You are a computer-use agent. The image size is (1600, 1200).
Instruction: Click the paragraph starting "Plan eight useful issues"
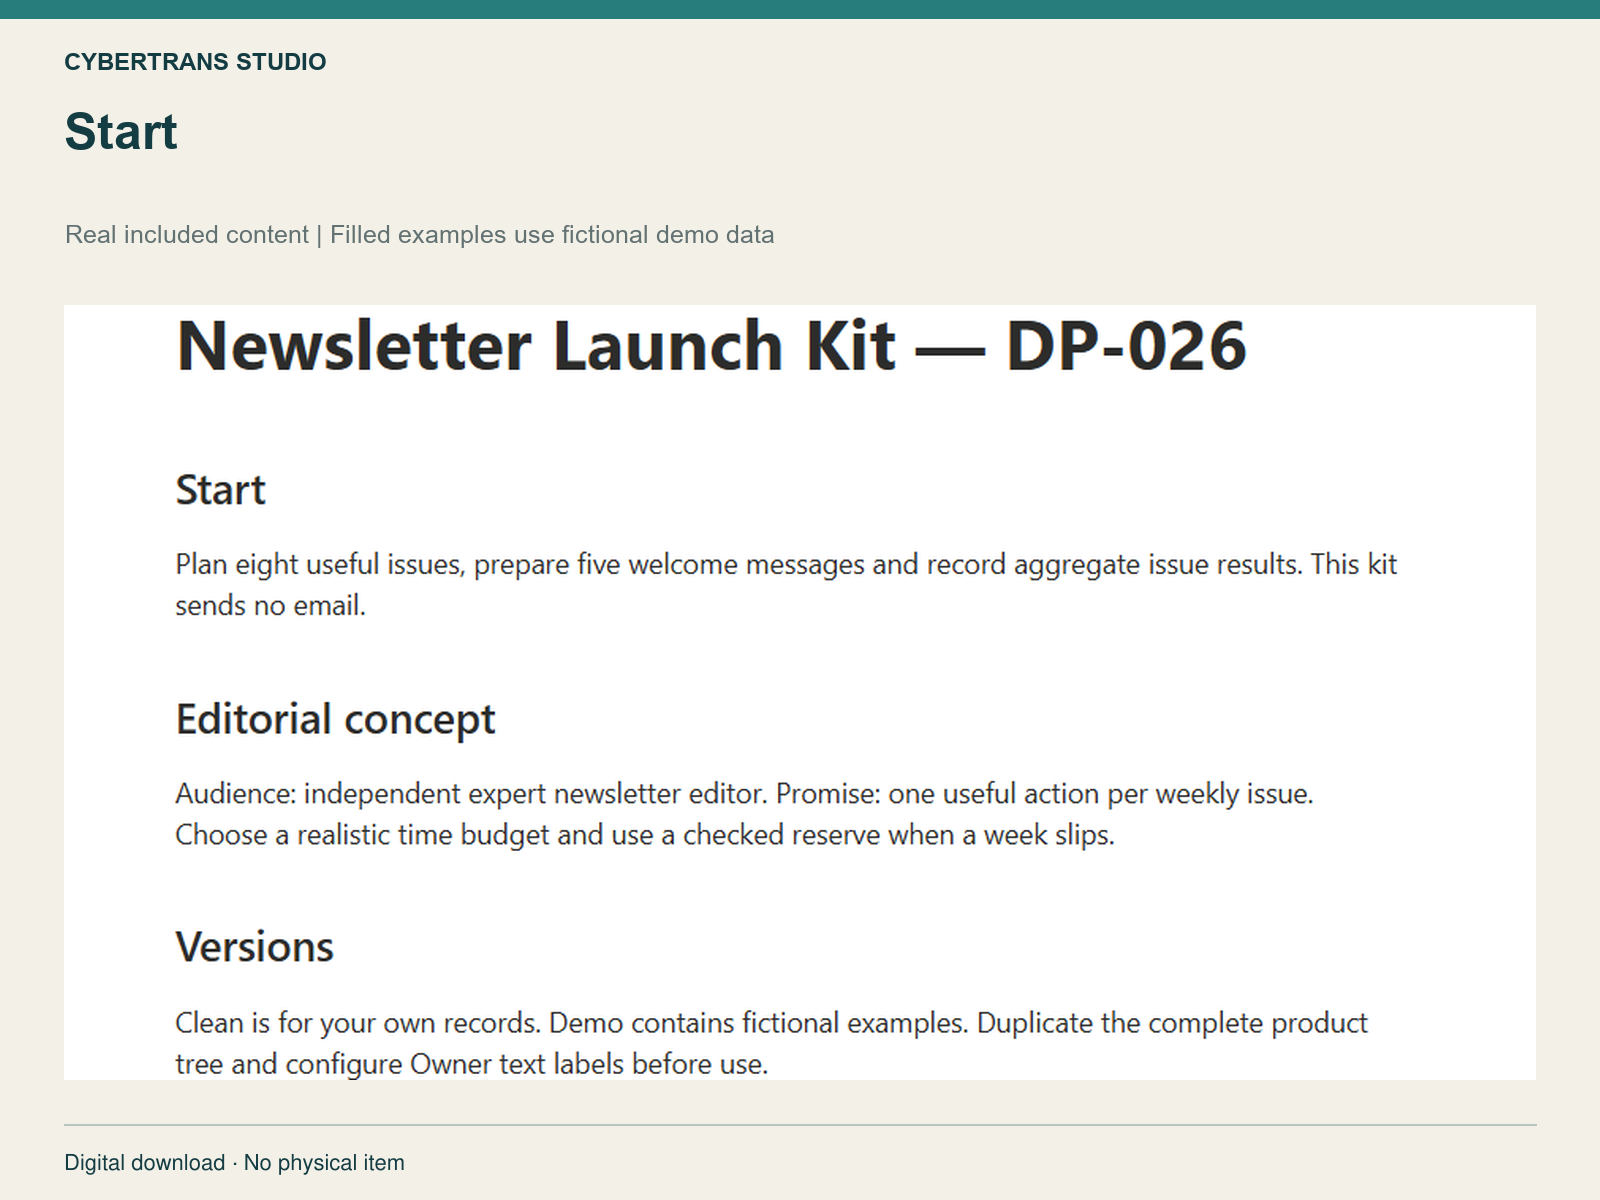[786, 585]
